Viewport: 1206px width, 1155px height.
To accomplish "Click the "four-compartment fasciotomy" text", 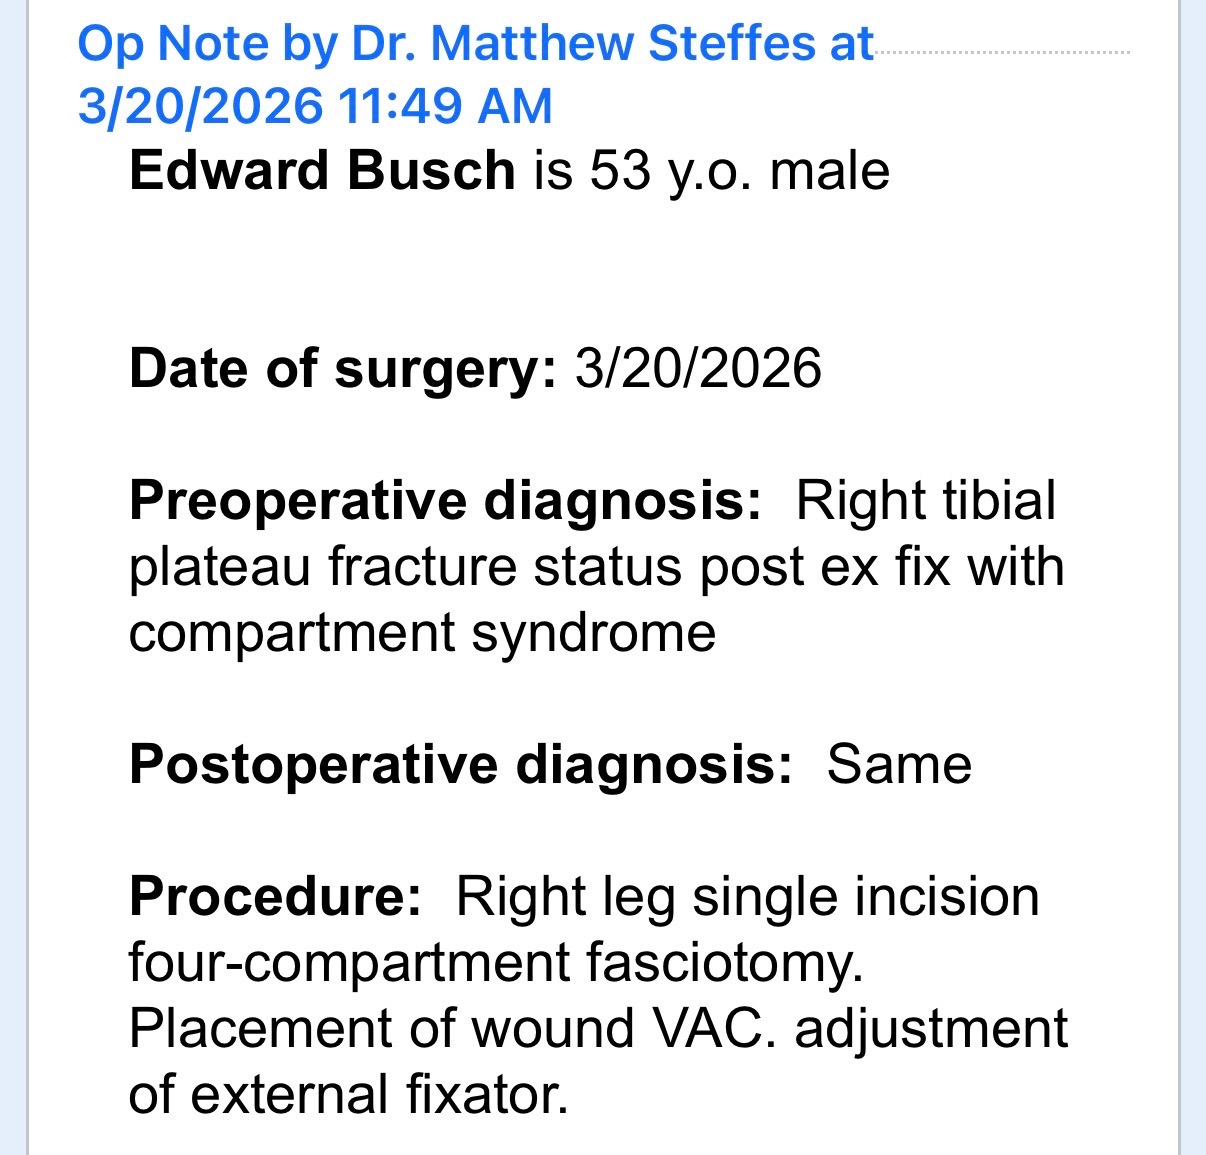I will (x=495, y=962).
